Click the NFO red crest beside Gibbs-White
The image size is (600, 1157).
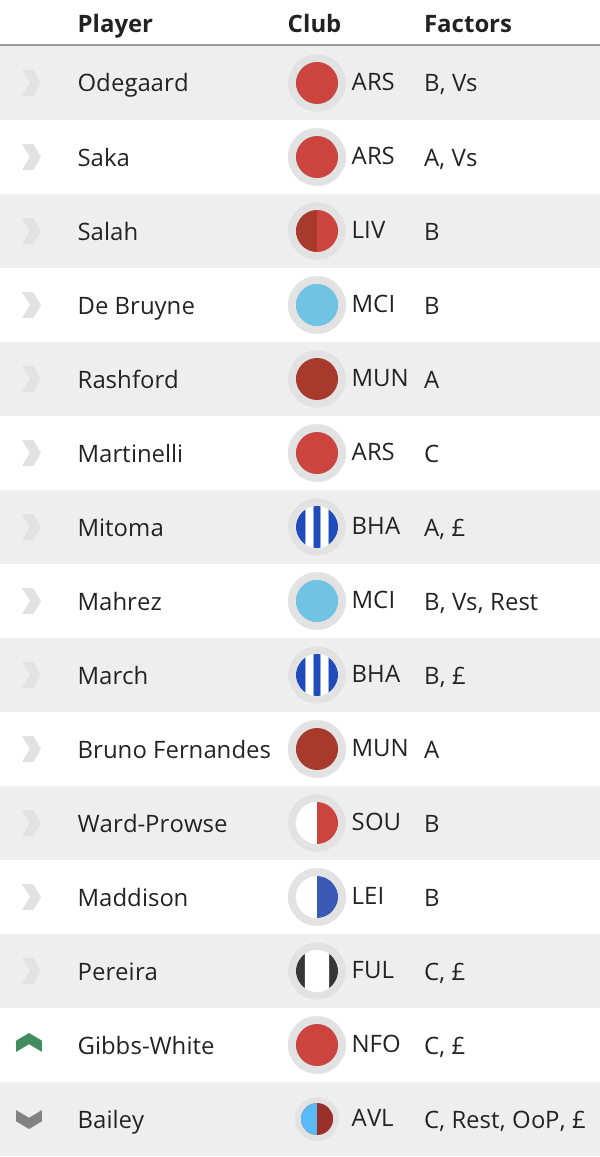click(x=316, y=1044)
